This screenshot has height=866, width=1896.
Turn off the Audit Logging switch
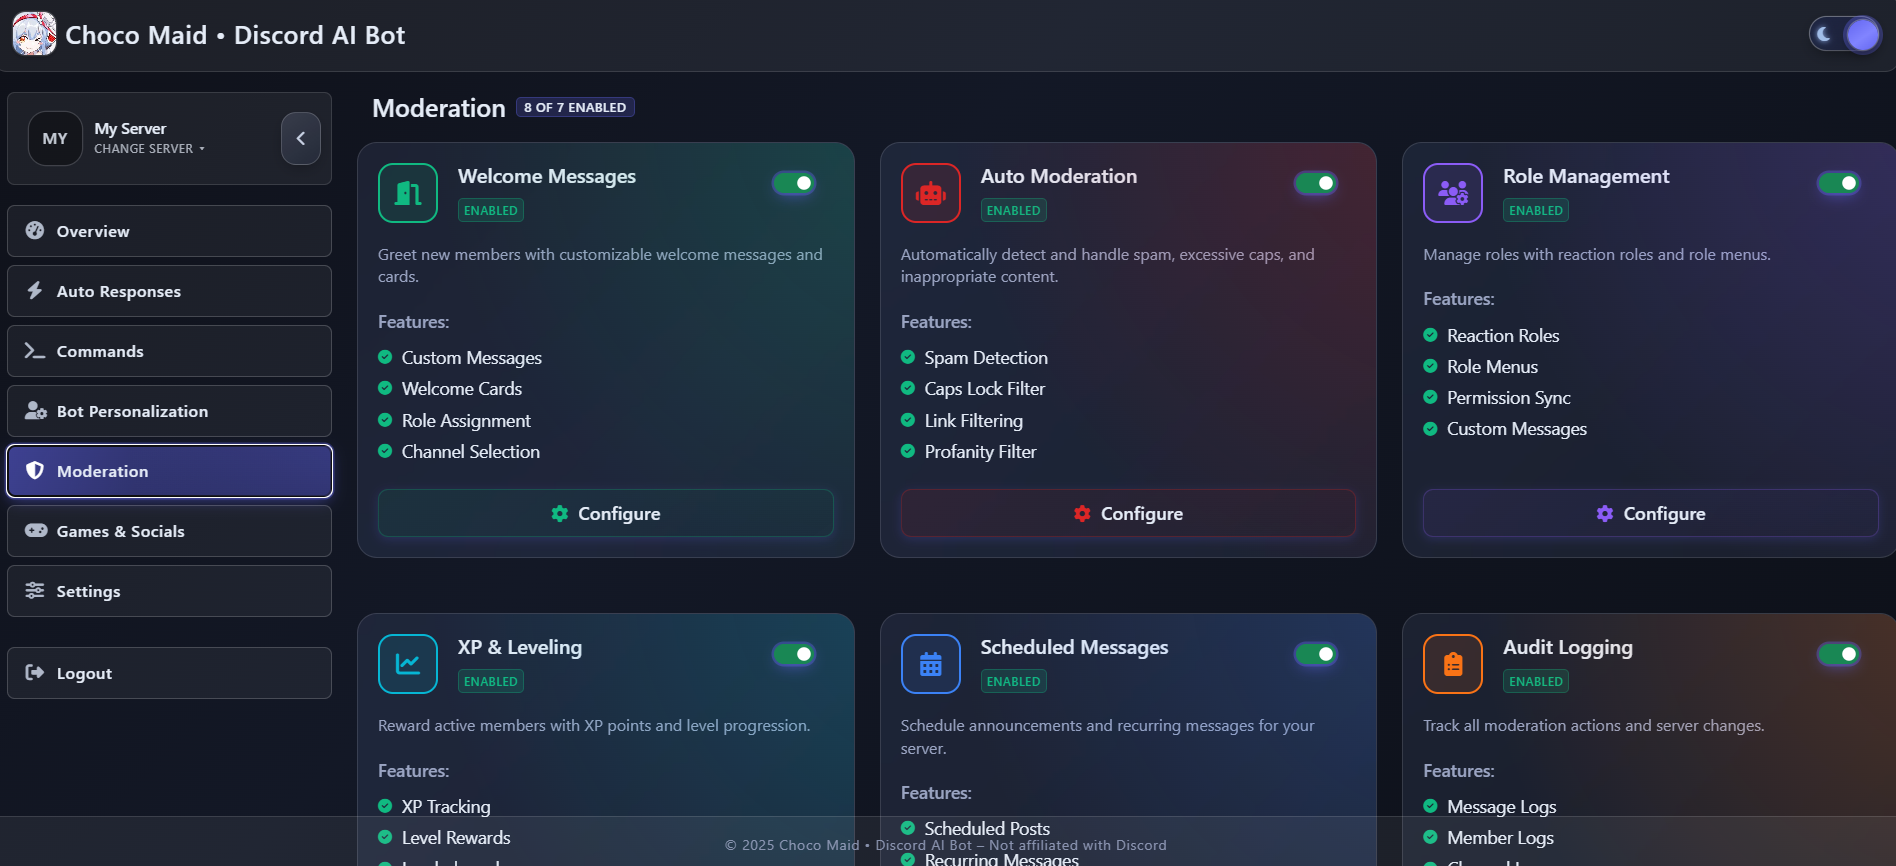[x=1839, y=654]
